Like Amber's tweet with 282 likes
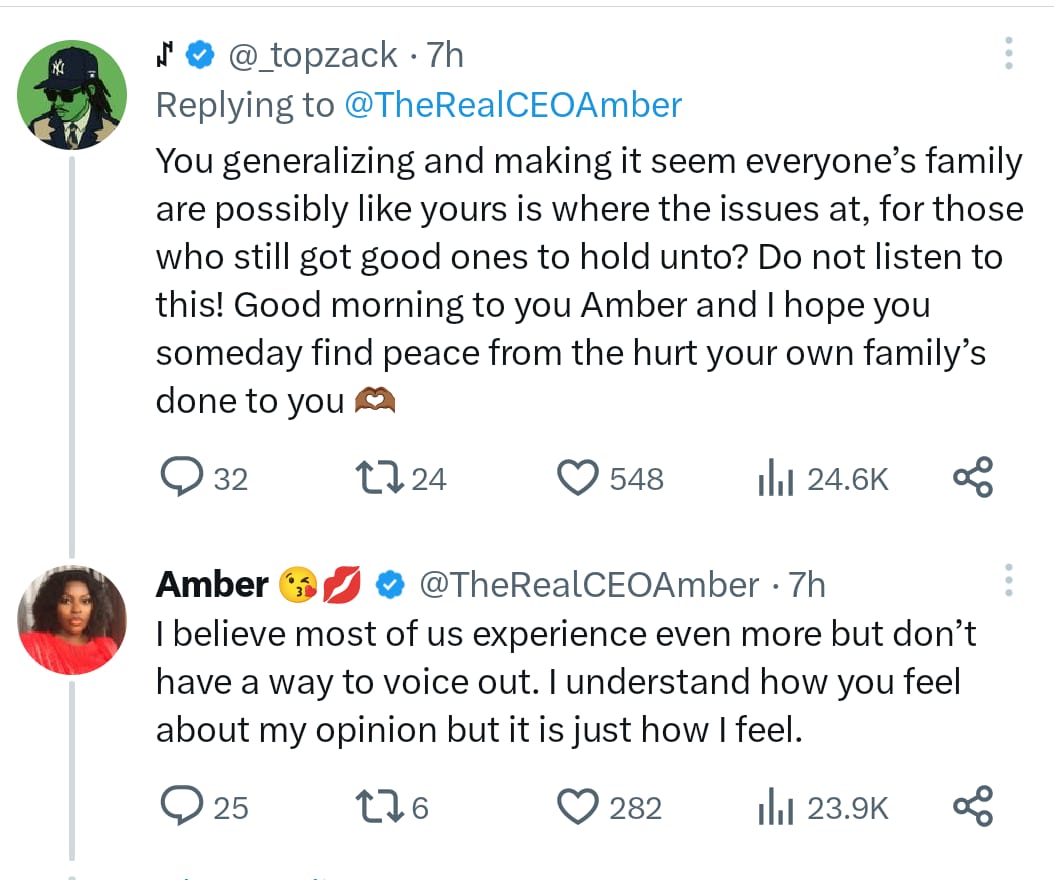Viewport: 1054px width, 880px height. coord(577,806)
